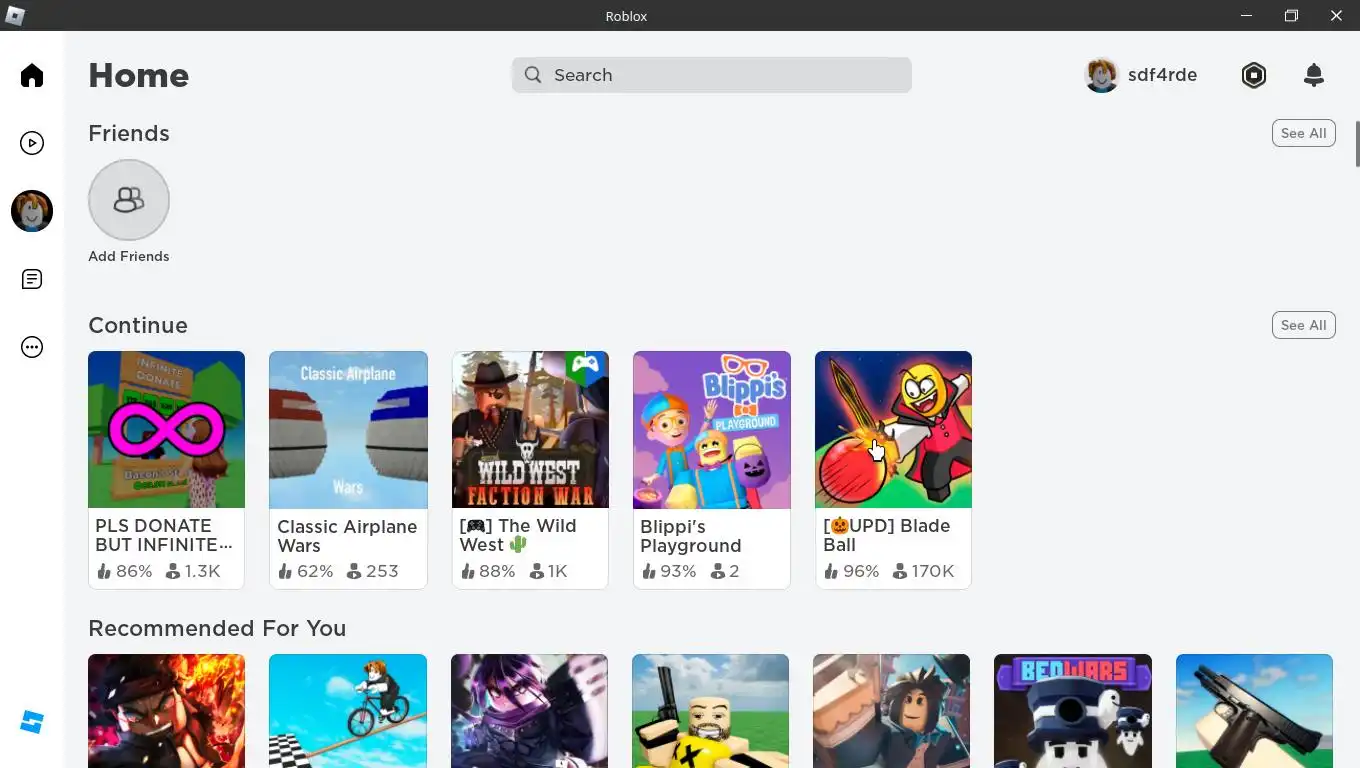Click the vertical scrollbar thumb
Image resolution: width=1360 pixels, height=768 pixels.
[x=1357, y=144]
